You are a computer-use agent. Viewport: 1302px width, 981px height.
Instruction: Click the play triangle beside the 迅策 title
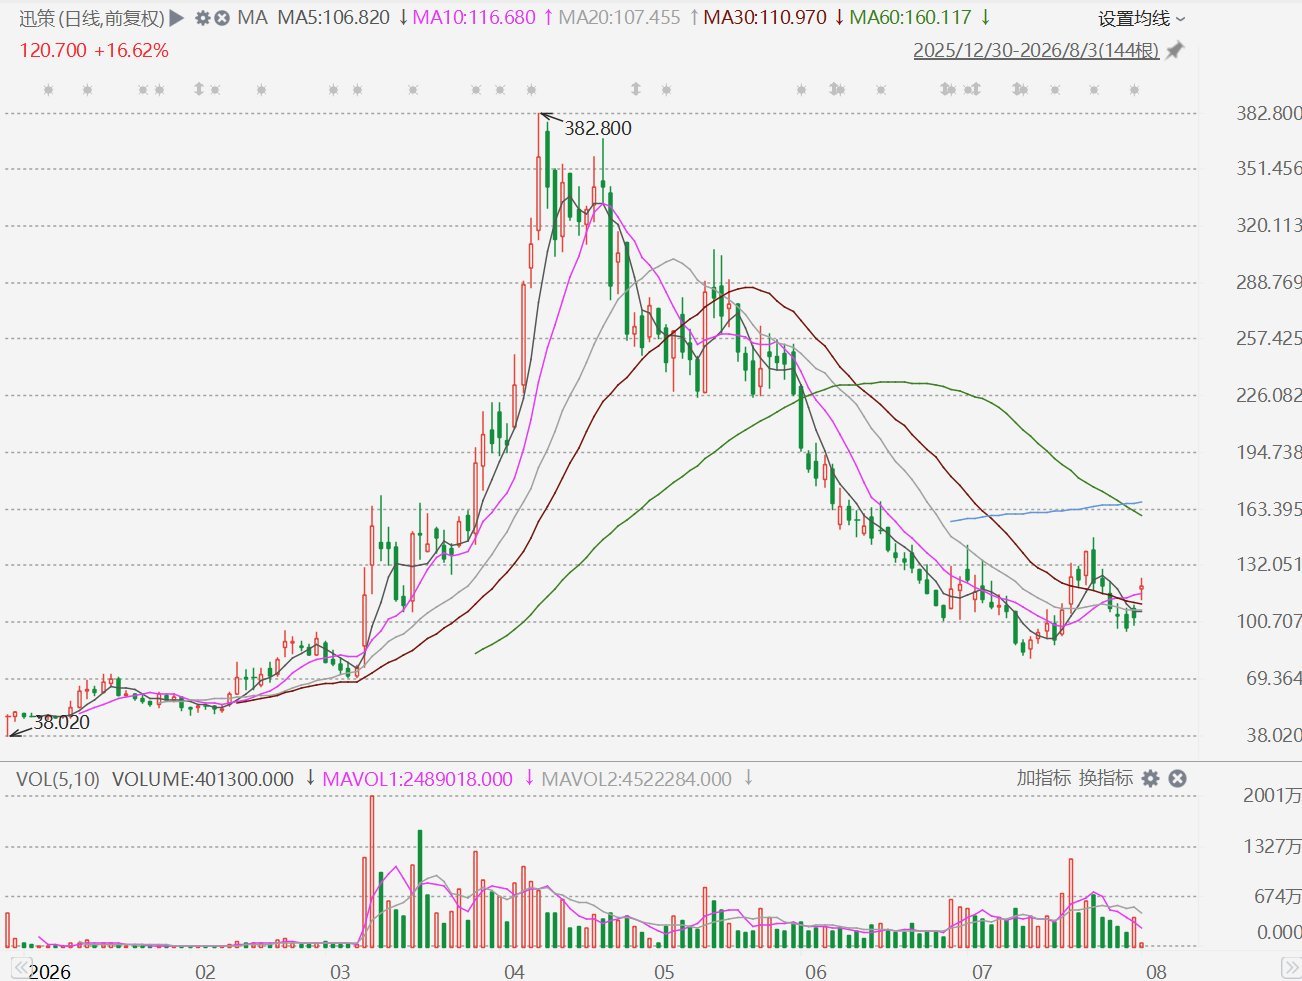pyautogui.click(x=177, y=18)
